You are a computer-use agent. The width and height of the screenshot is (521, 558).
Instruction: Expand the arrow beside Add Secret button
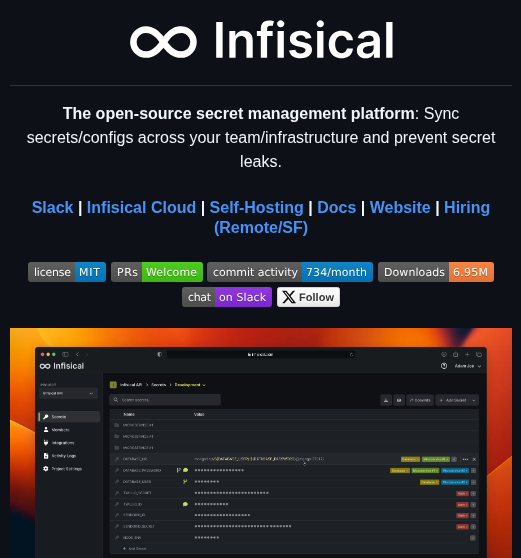474,400
